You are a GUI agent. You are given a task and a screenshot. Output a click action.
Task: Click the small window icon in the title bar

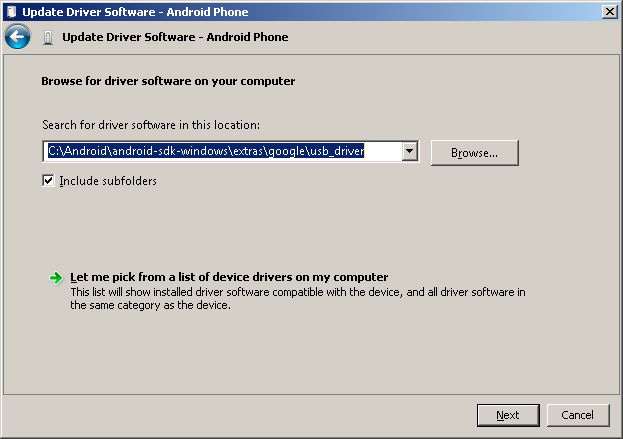tap(10, 11)
